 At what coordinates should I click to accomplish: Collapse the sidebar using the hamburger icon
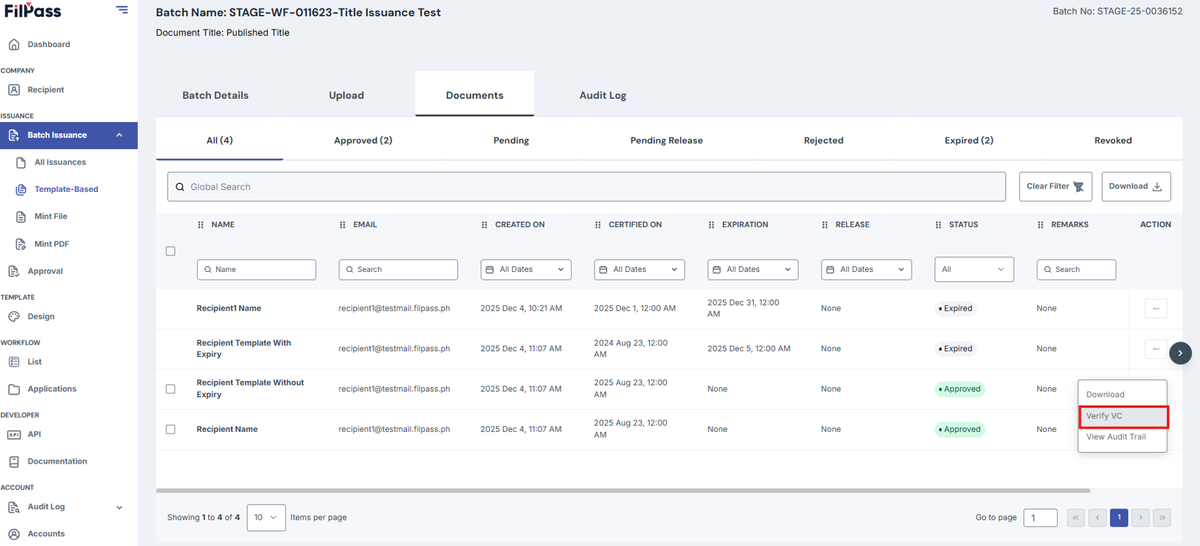122,10
